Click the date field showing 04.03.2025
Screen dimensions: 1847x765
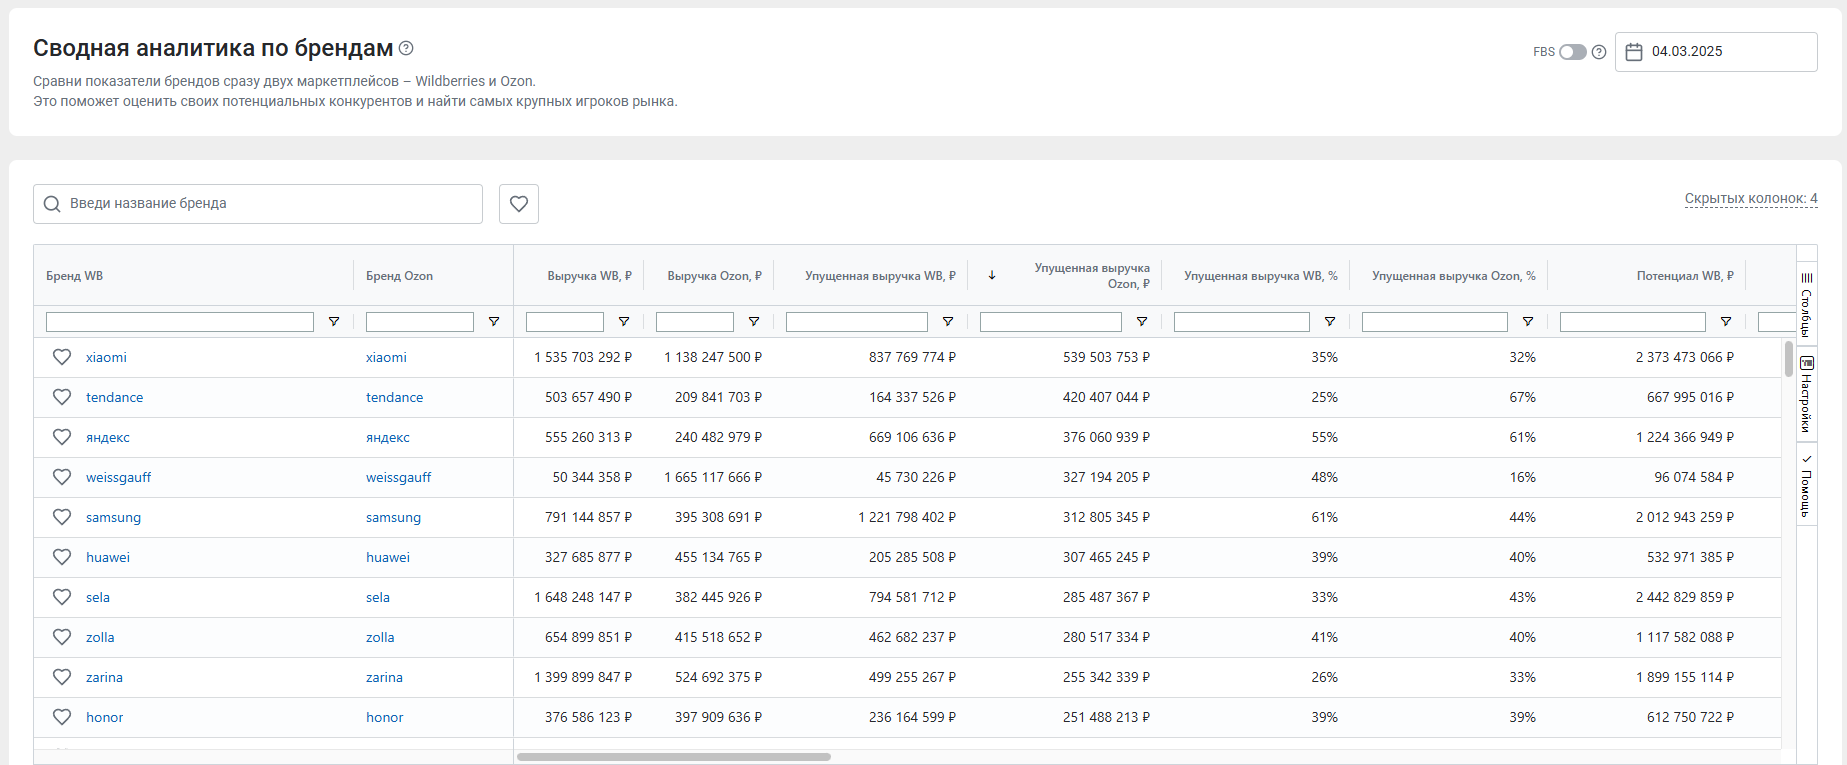1716,52
